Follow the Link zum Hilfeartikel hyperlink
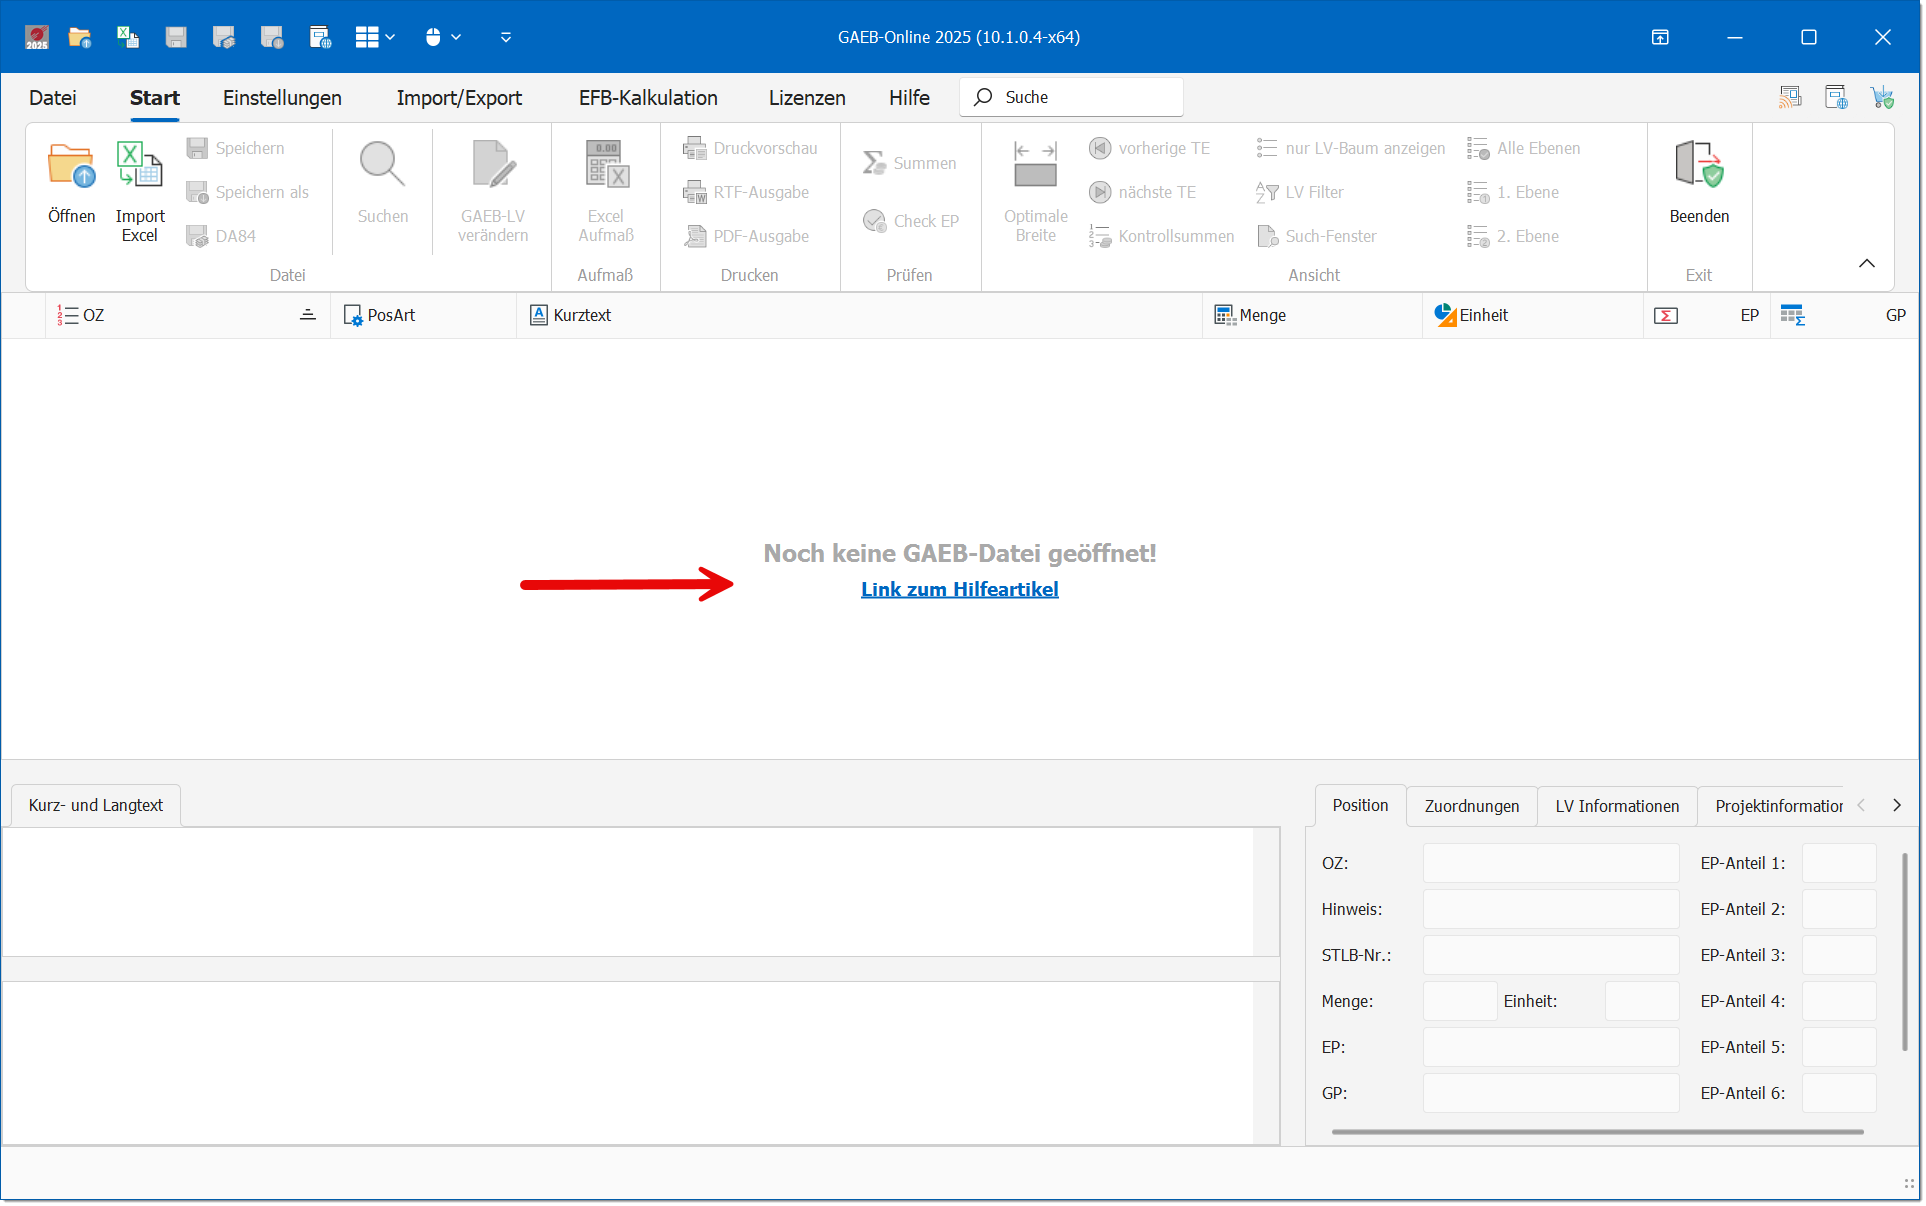The height and width of the screenshot is (1206, 1926). click(959, 589)
